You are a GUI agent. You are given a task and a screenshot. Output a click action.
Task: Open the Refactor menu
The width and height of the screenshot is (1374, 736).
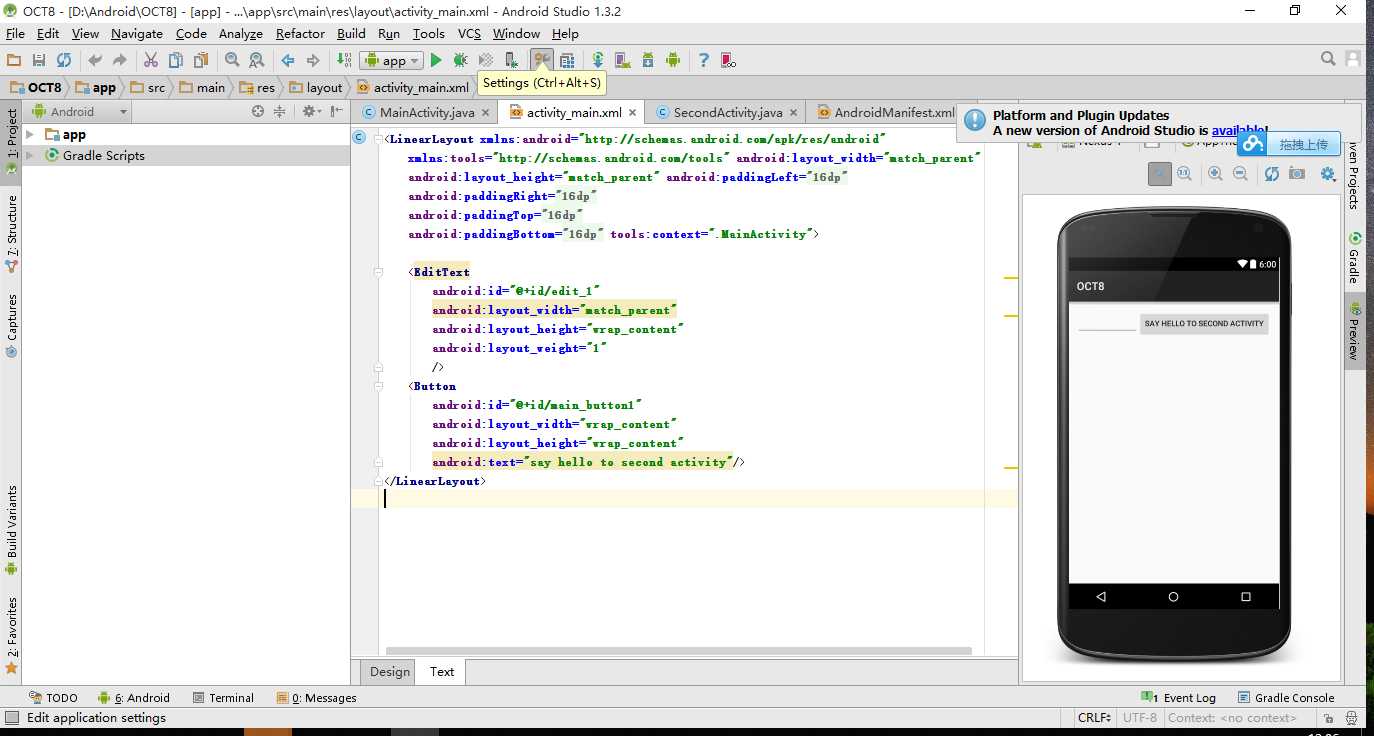300,34
